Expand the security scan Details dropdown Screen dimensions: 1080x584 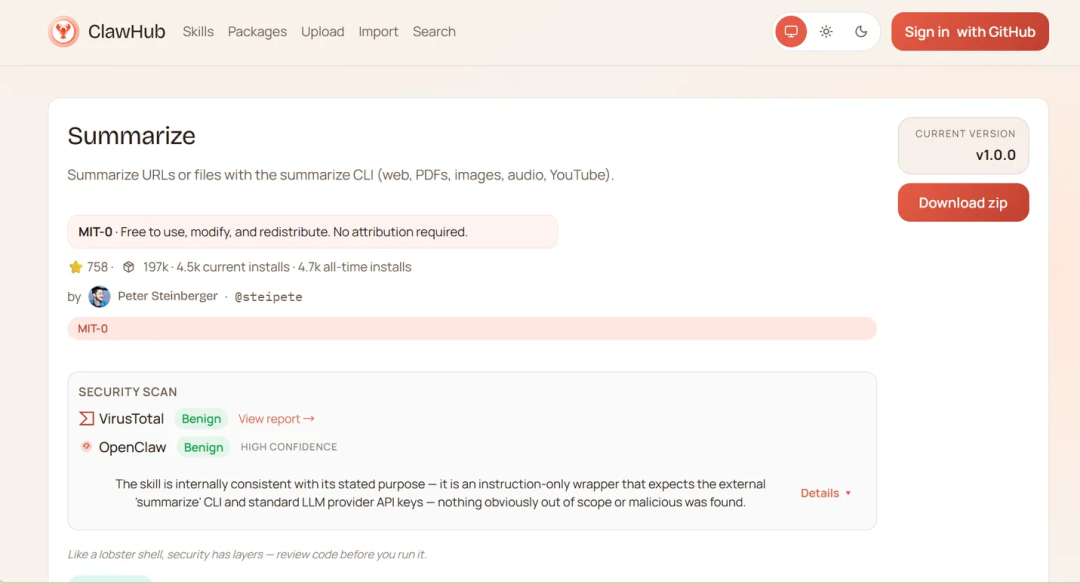tap(825, 493)
